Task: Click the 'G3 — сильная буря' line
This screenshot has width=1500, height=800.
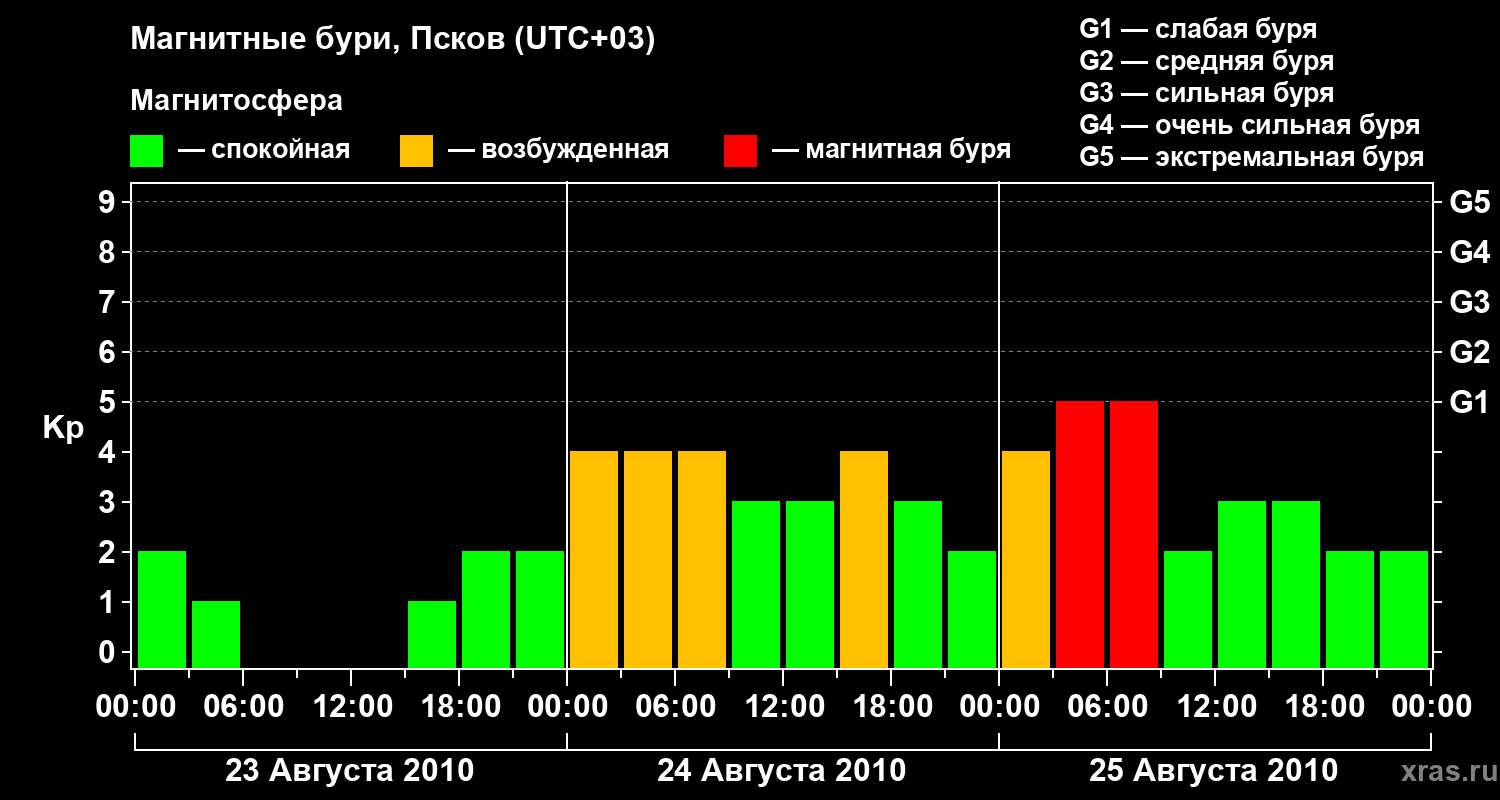Action: [1207, 93]
